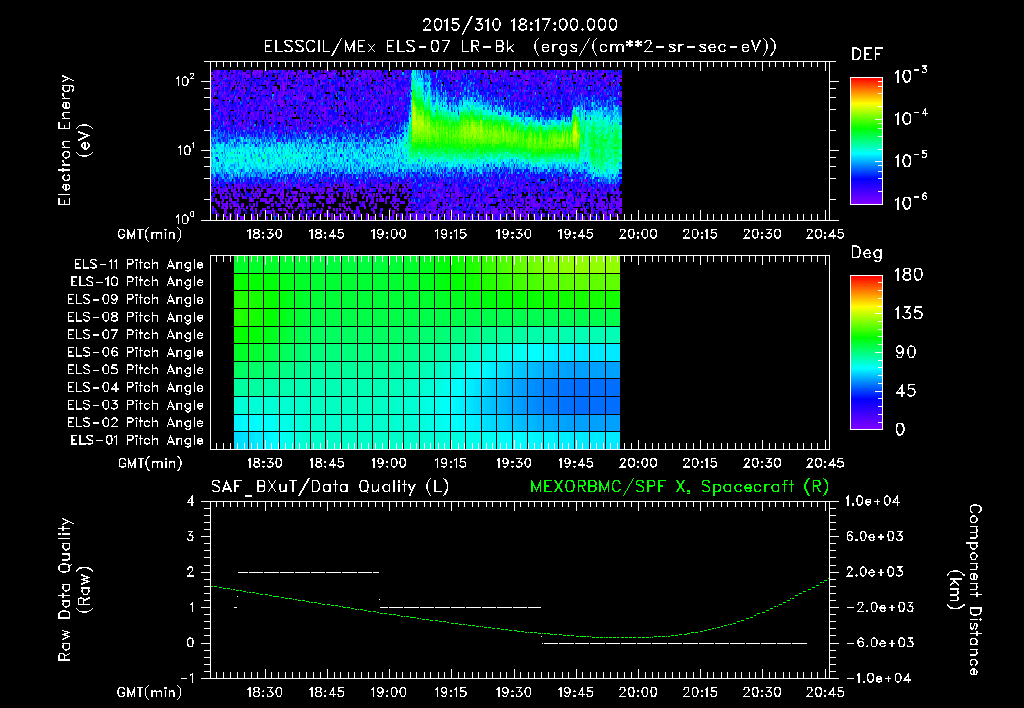Choose the 'ELS-05 Pitch Angle' row label
Viewport: 1024px width, 708px height.
(x=135, y=370)
